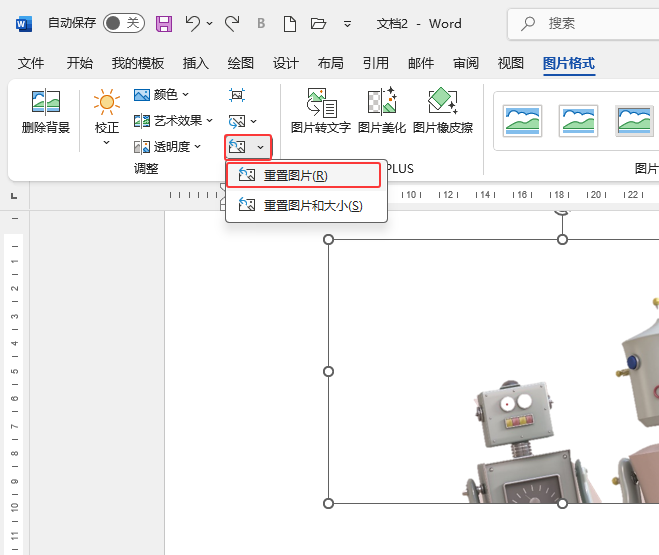659x555 pixels.
Task: Click the picture's bottom-middle sizing handle
Action: [x=562, y=503]
